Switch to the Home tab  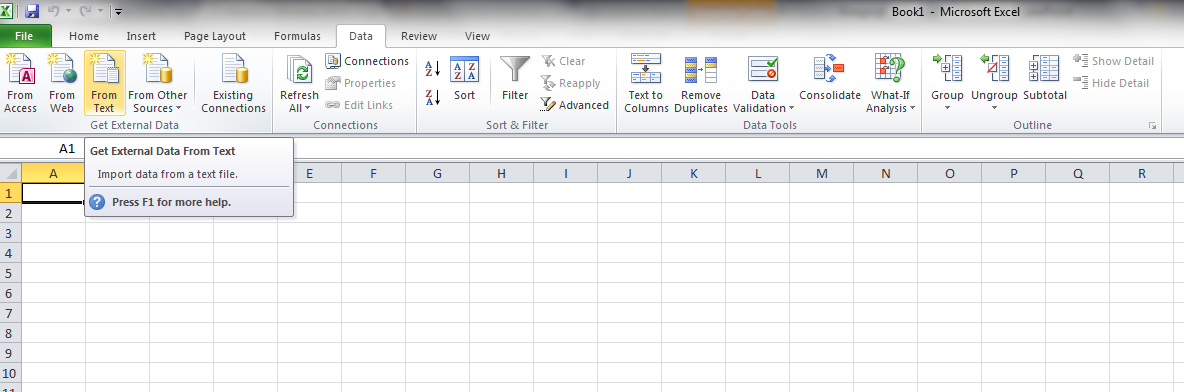pyautogui.click(x=84, y=35)
